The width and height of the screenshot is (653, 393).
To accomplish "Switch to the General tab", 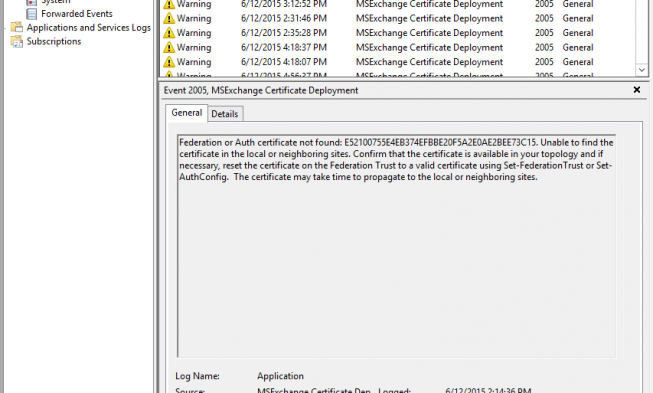I will 187,113.
